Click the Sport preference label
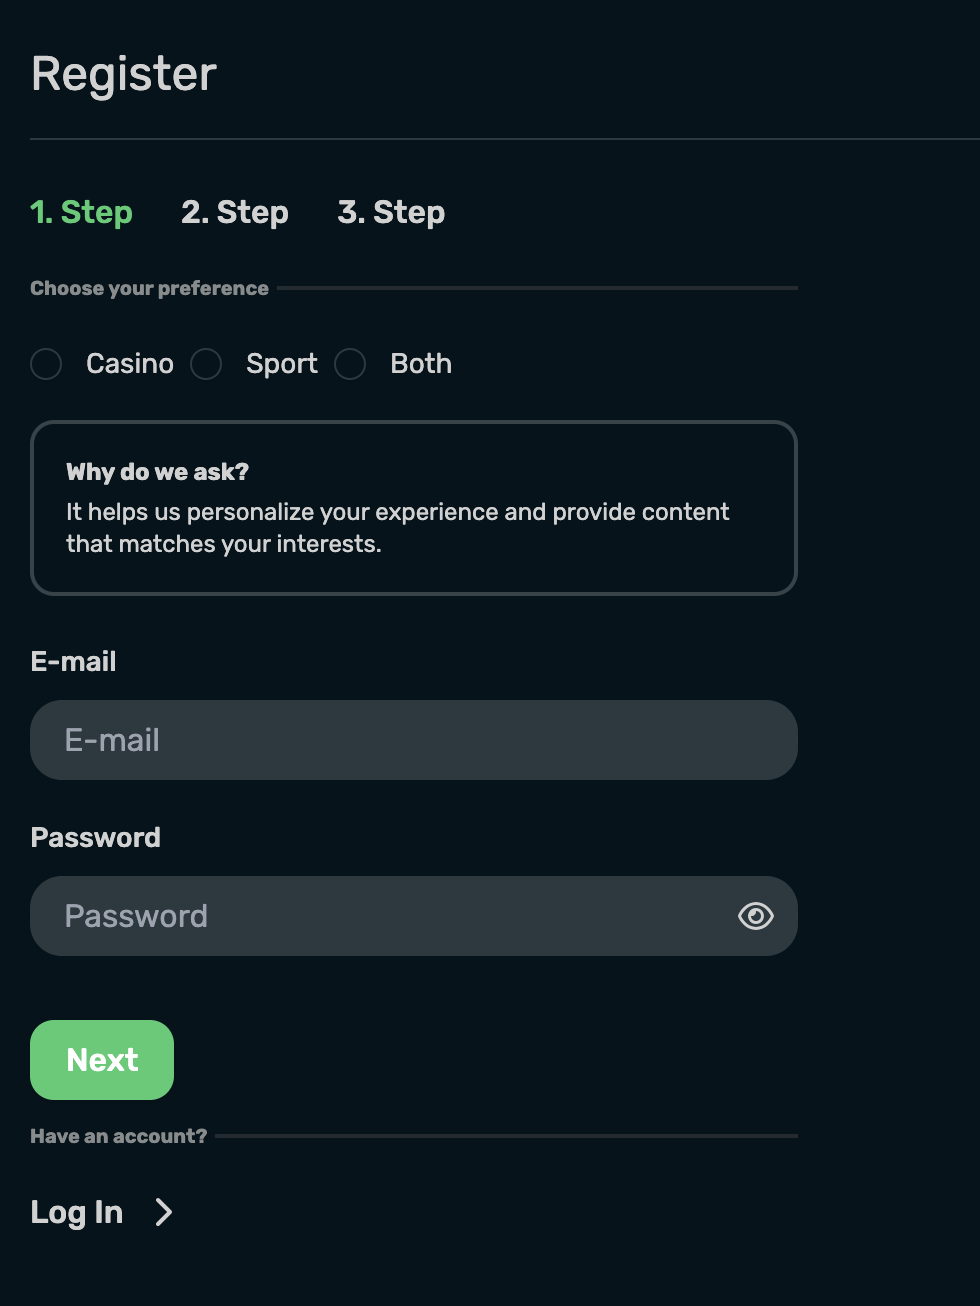Screen dimensions: 980x1306 pos(282,364)
